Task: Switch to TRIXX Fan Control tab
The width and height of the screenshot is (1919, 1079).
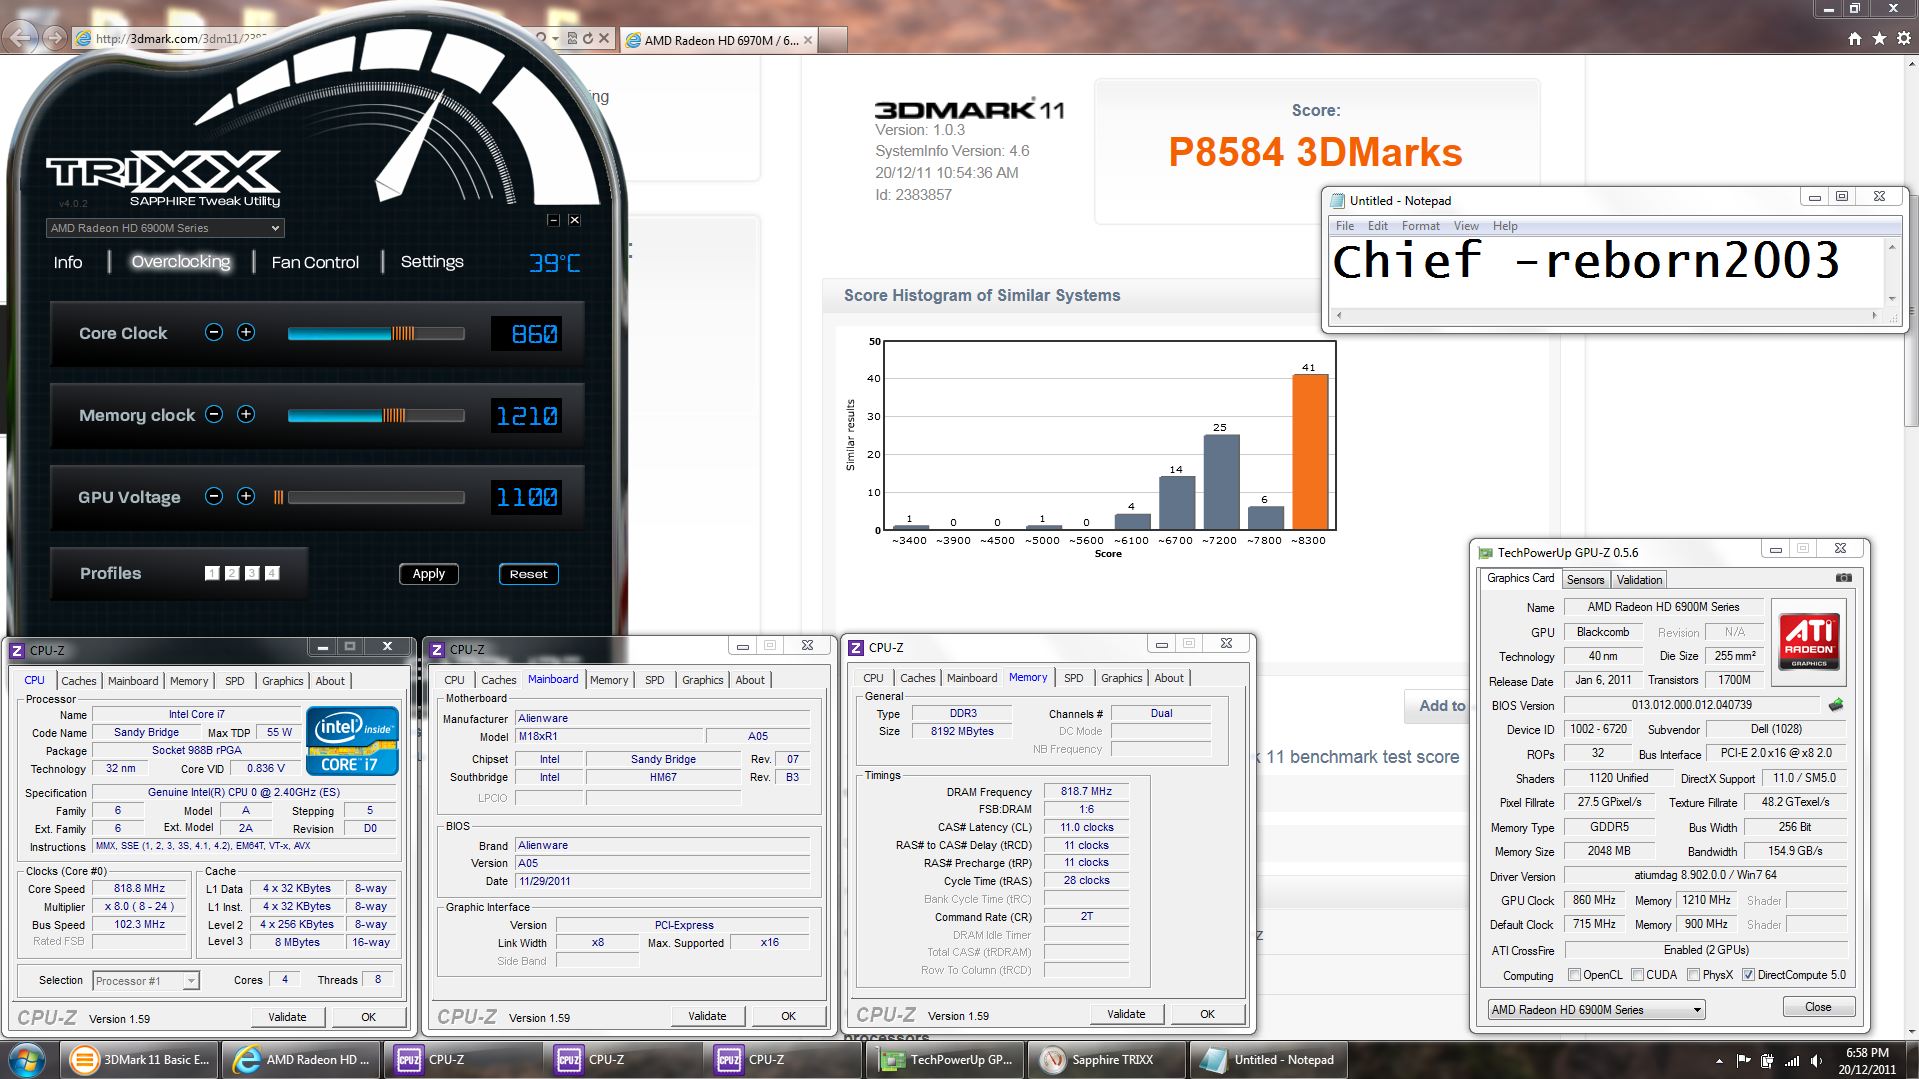Action: tap(315, 262)
